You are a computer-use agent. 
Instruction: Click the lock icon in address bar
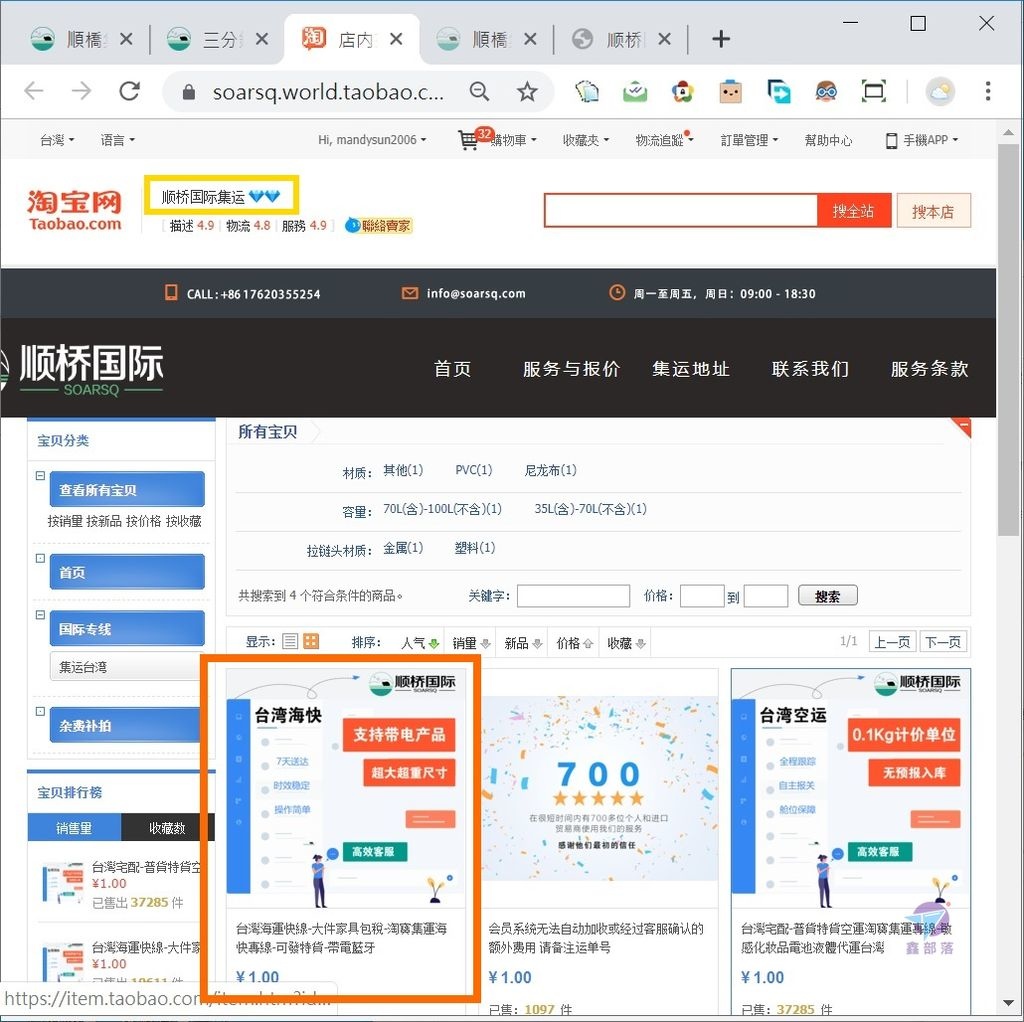pos(189,92)
